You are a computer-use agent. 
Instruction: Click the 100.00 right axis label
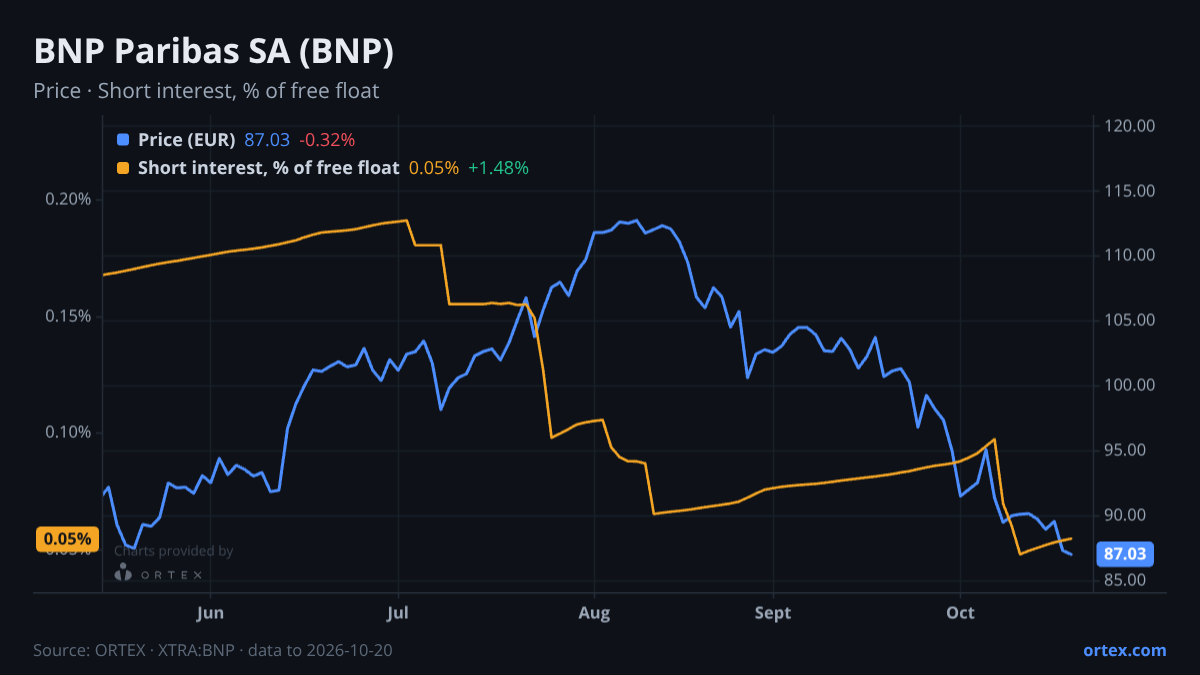point(1130,385)
